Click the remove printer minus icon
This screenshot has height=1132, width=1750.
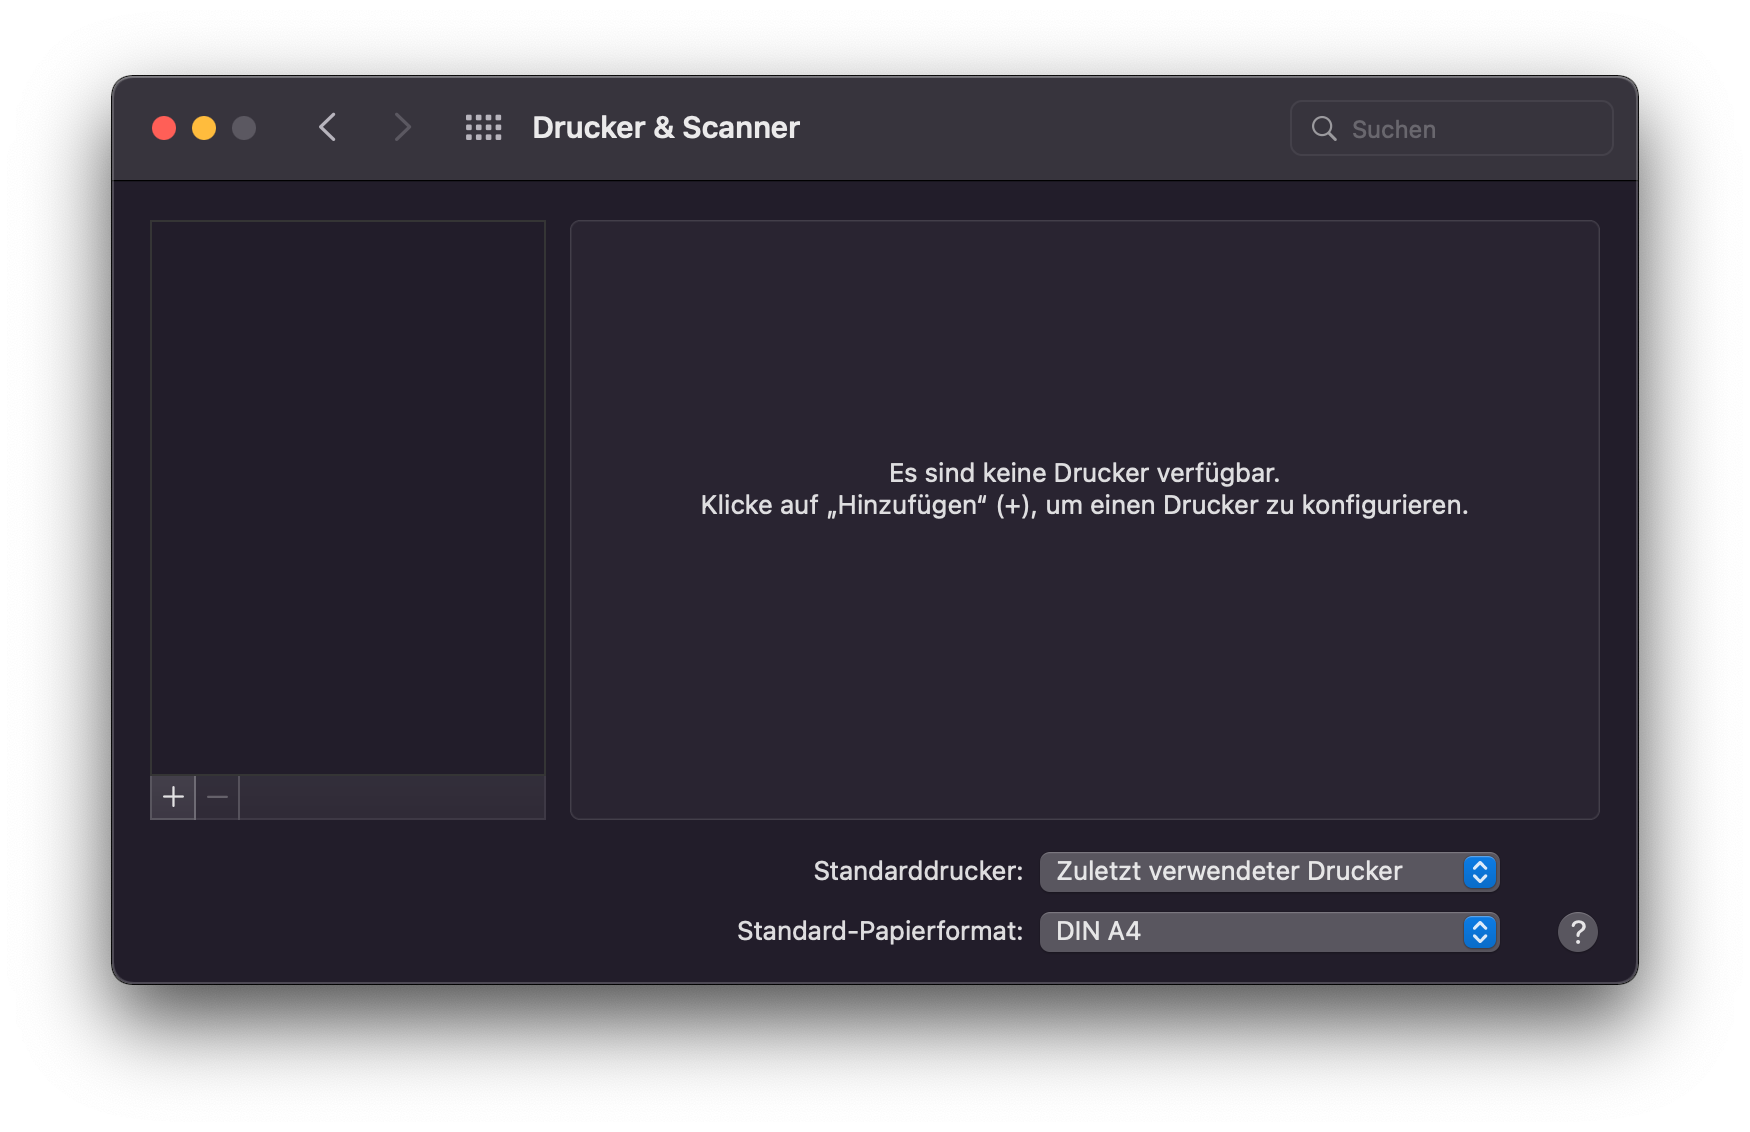coord(217,797)
